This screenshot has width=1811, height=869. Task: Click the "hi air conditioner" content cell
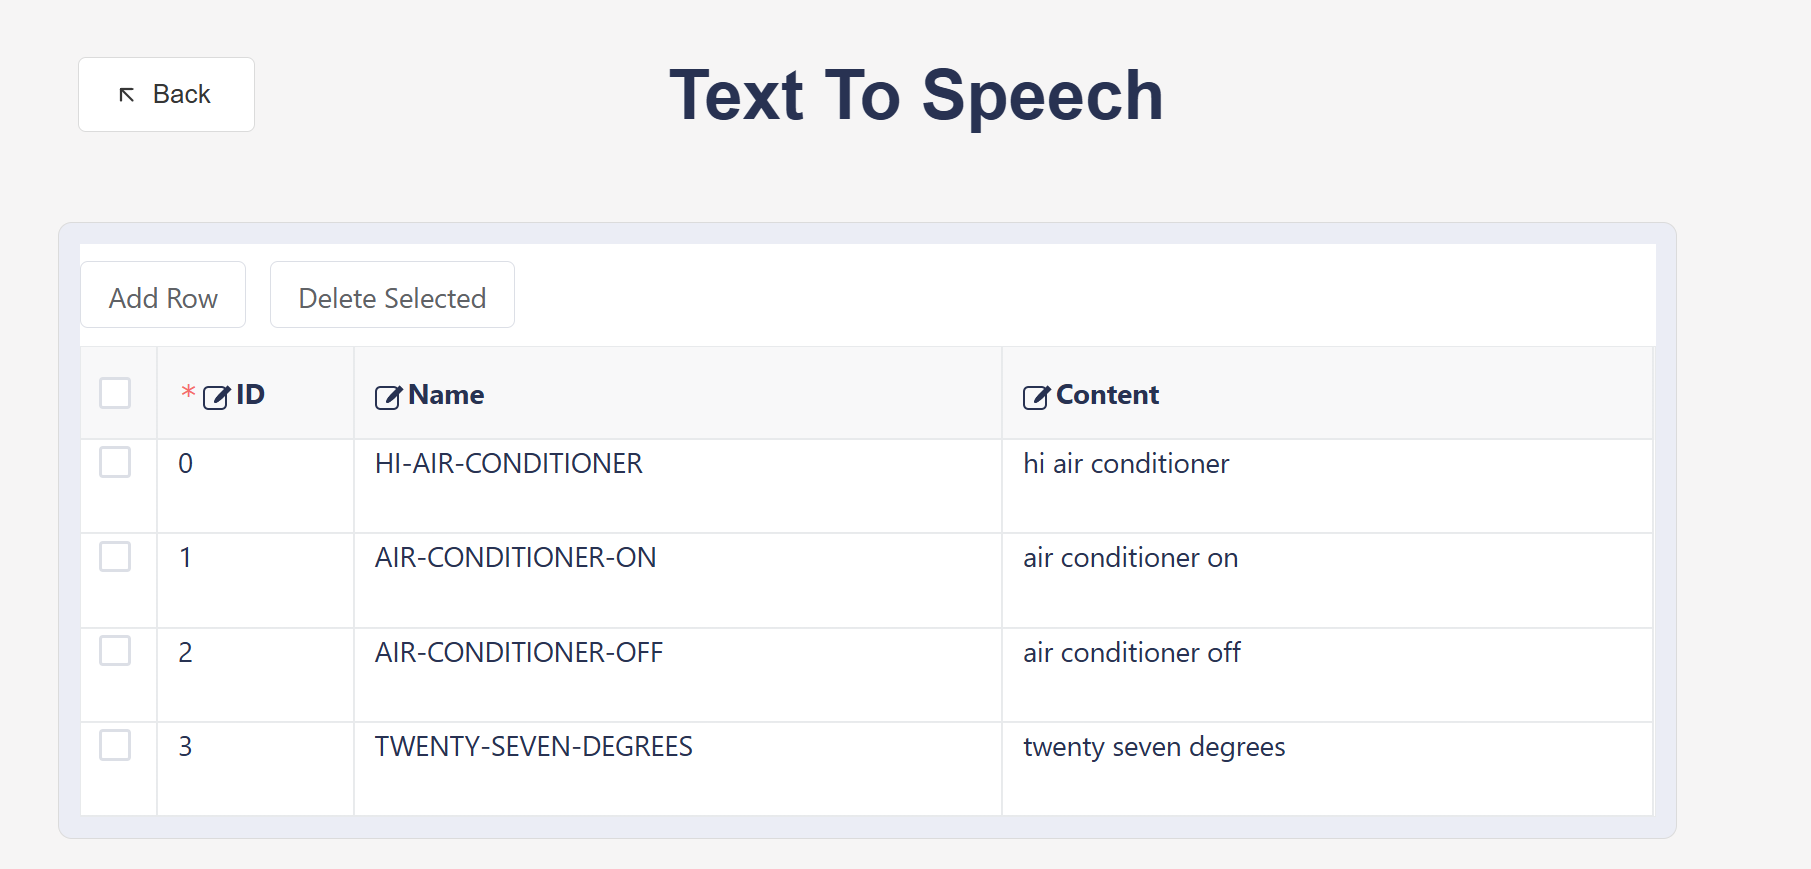1125,464
